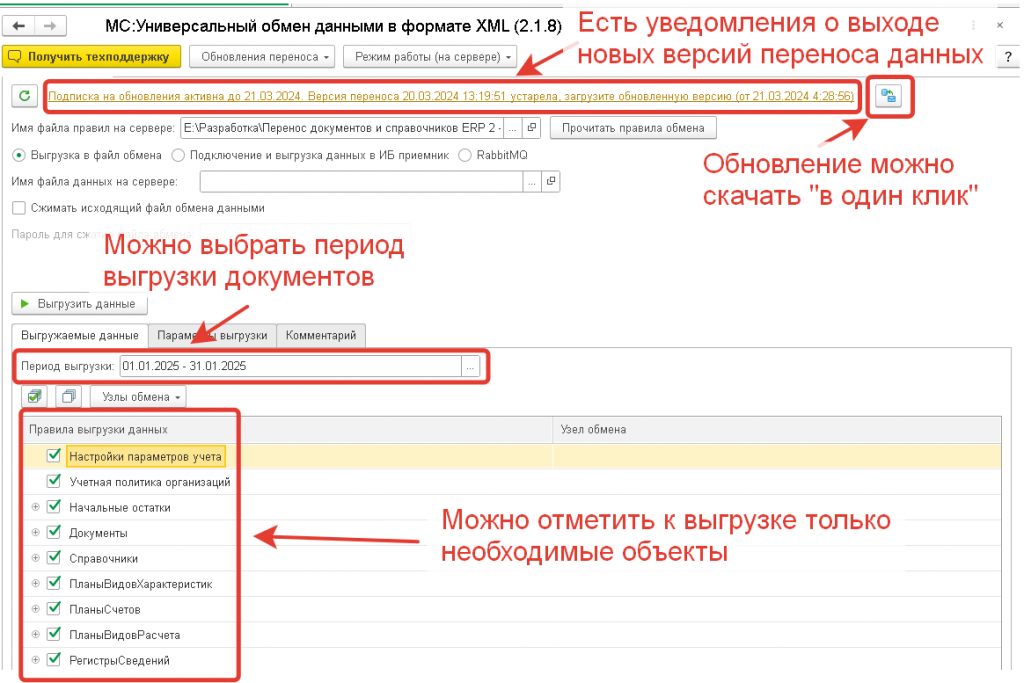Close the data exchange window

pyautogui.click(x=1000, y=25)
